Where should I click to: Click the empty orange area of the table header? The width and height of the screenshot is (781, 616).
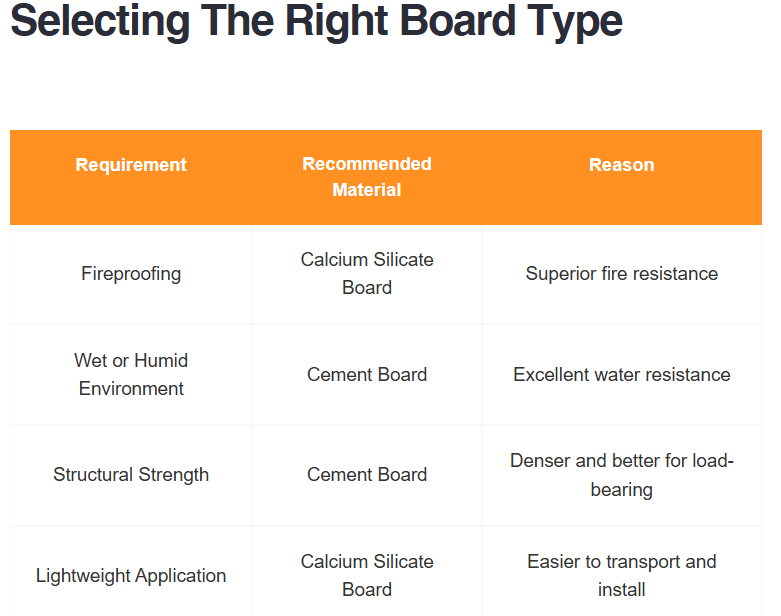tap(720, 200)
